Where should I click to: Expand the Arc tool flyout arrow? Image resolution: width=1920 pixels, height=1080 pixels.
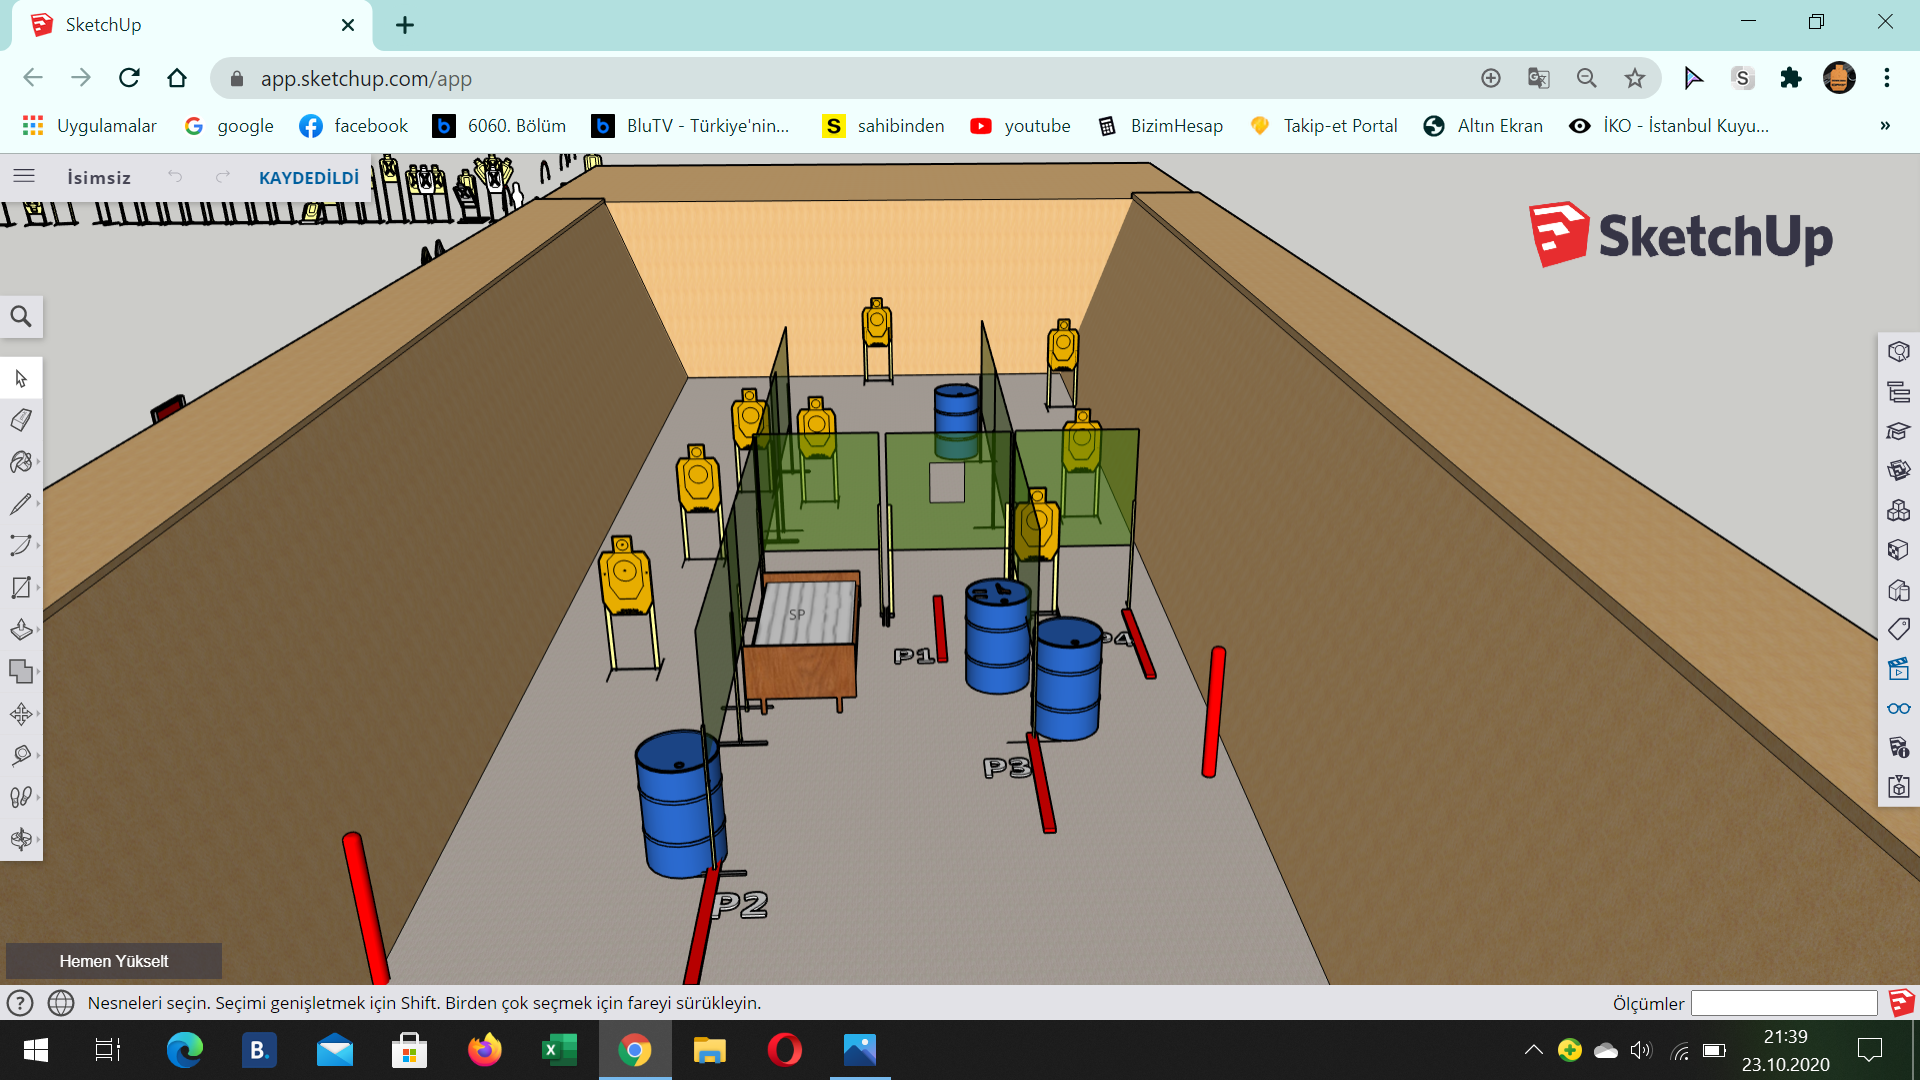point(38,546)
